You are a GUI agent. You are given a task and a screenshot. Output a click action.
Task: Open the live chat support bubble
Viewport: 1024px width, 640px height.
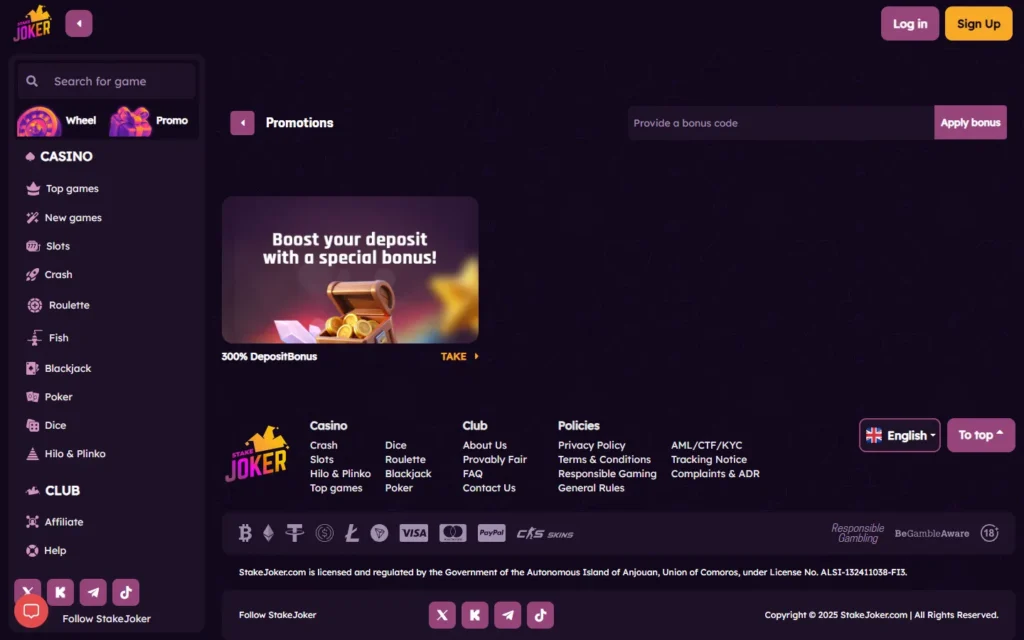(x=31, y=611)
